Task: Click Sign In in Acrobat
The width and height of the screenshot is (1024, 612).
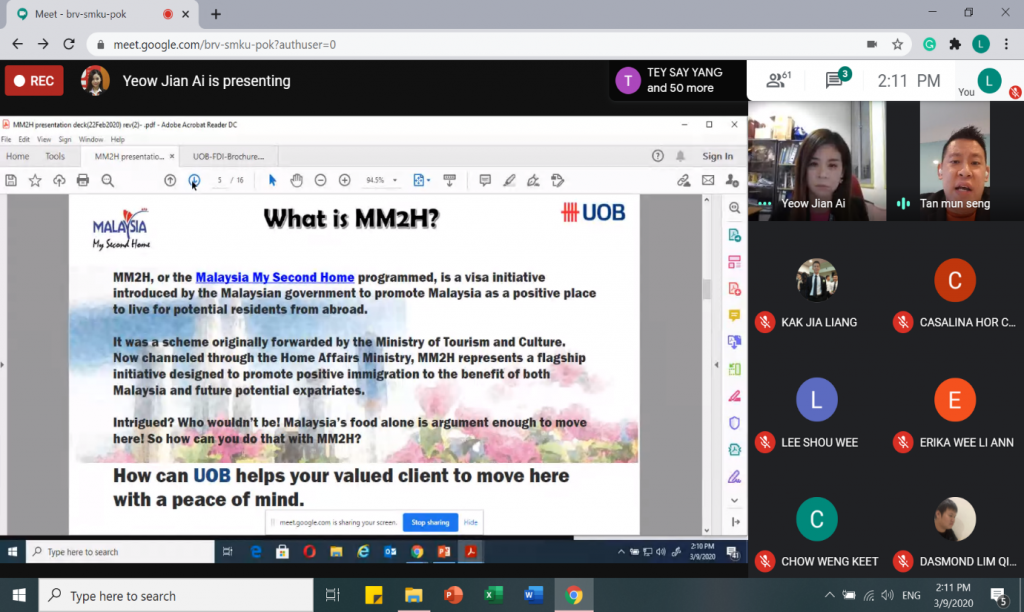Action: coord(718,156)
